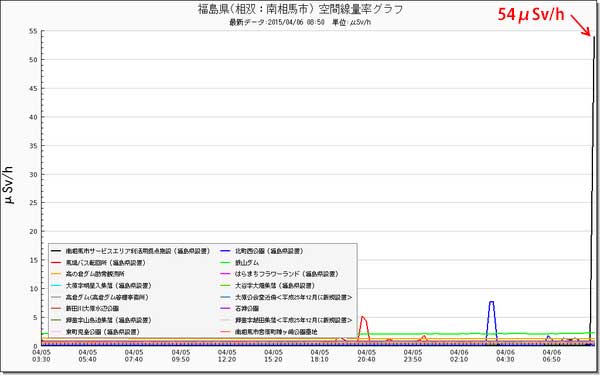
Task: Click the y-axis tick label 20
Action: click(33, 232)
